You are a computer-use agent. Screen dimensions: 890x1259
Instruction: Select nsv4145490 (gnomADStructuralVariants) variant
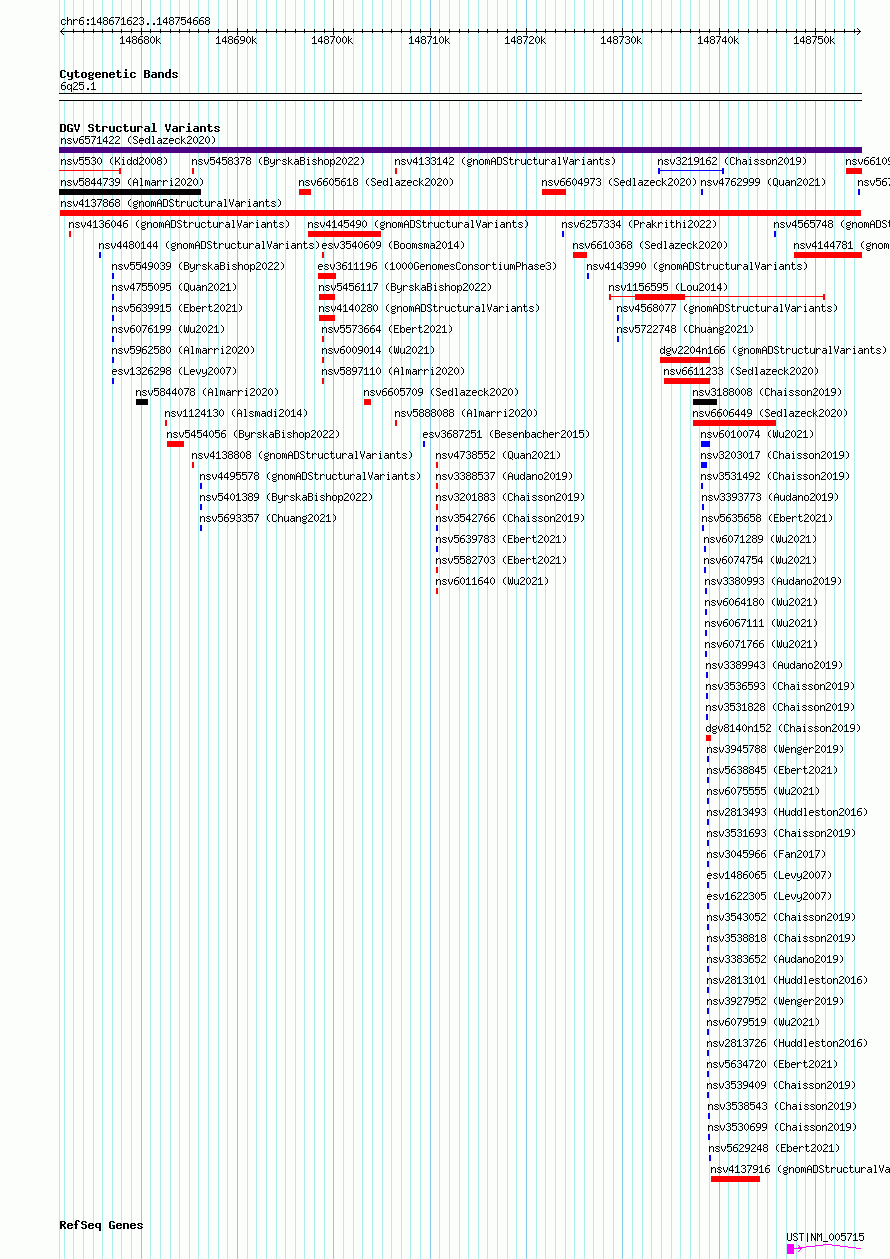coord(418,224)
